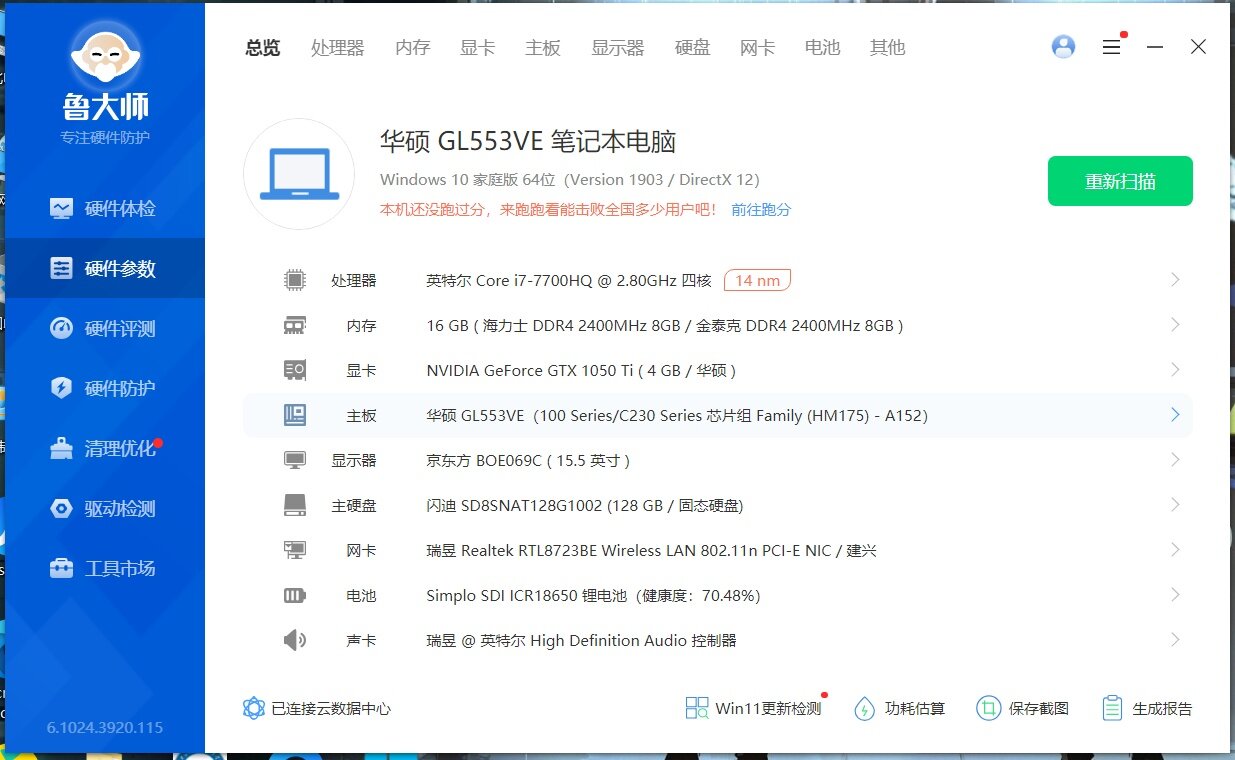Minimize the 鲁大师 window
Image resolution: width=1235 pixels, height=760 pixels.
[x=1155, y=47]
